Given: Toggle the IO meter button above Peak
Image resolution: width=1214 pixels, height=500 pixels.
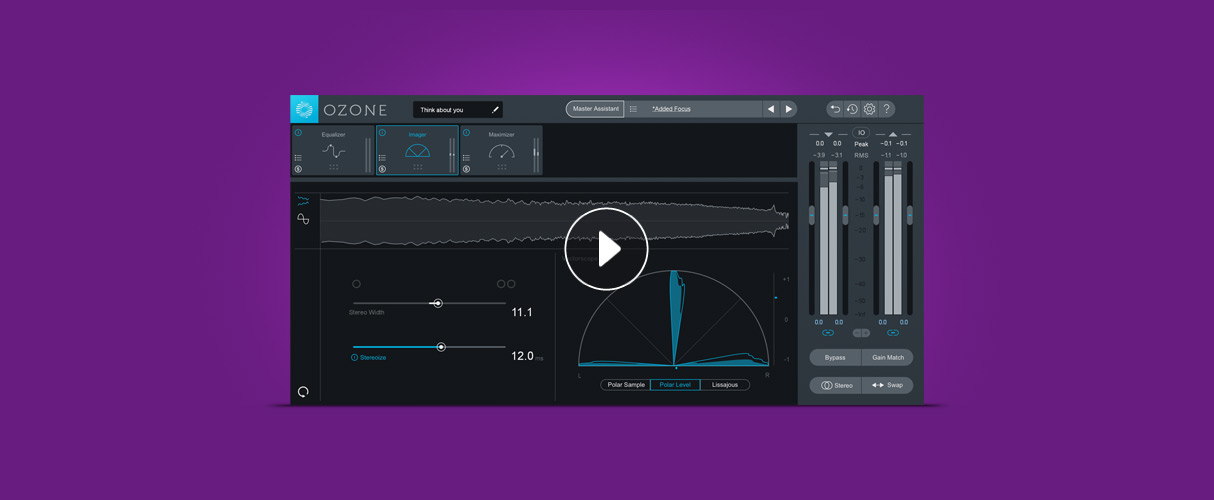Looking at the screenshot, I should coord(861,133).
